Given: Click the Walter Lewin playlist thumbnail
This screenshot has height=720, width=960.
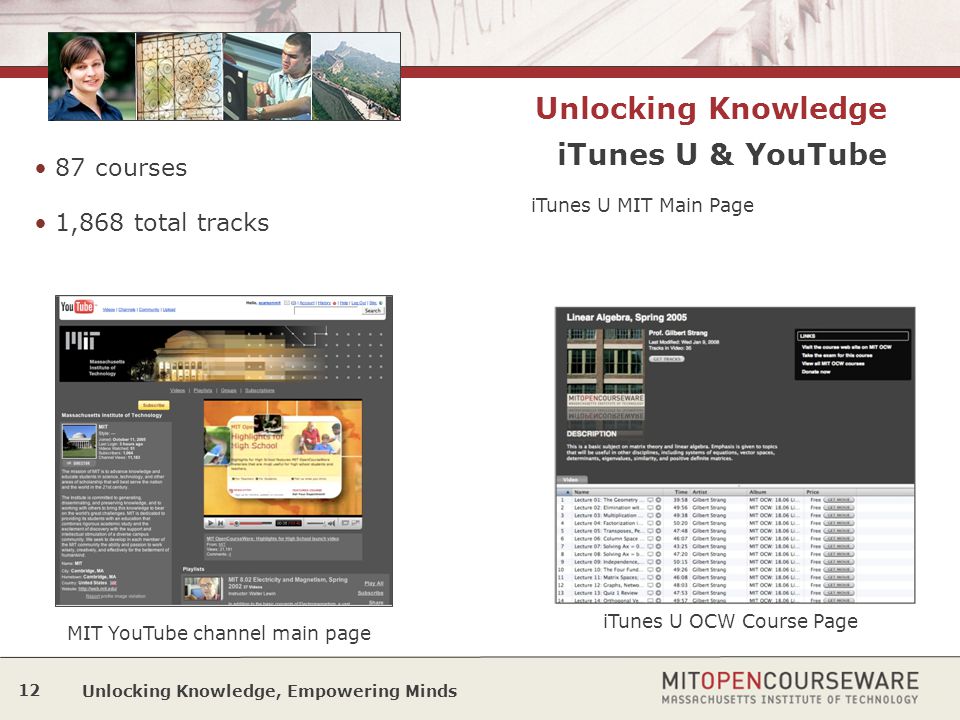Looking at the screenshot, I should point(203,588).
